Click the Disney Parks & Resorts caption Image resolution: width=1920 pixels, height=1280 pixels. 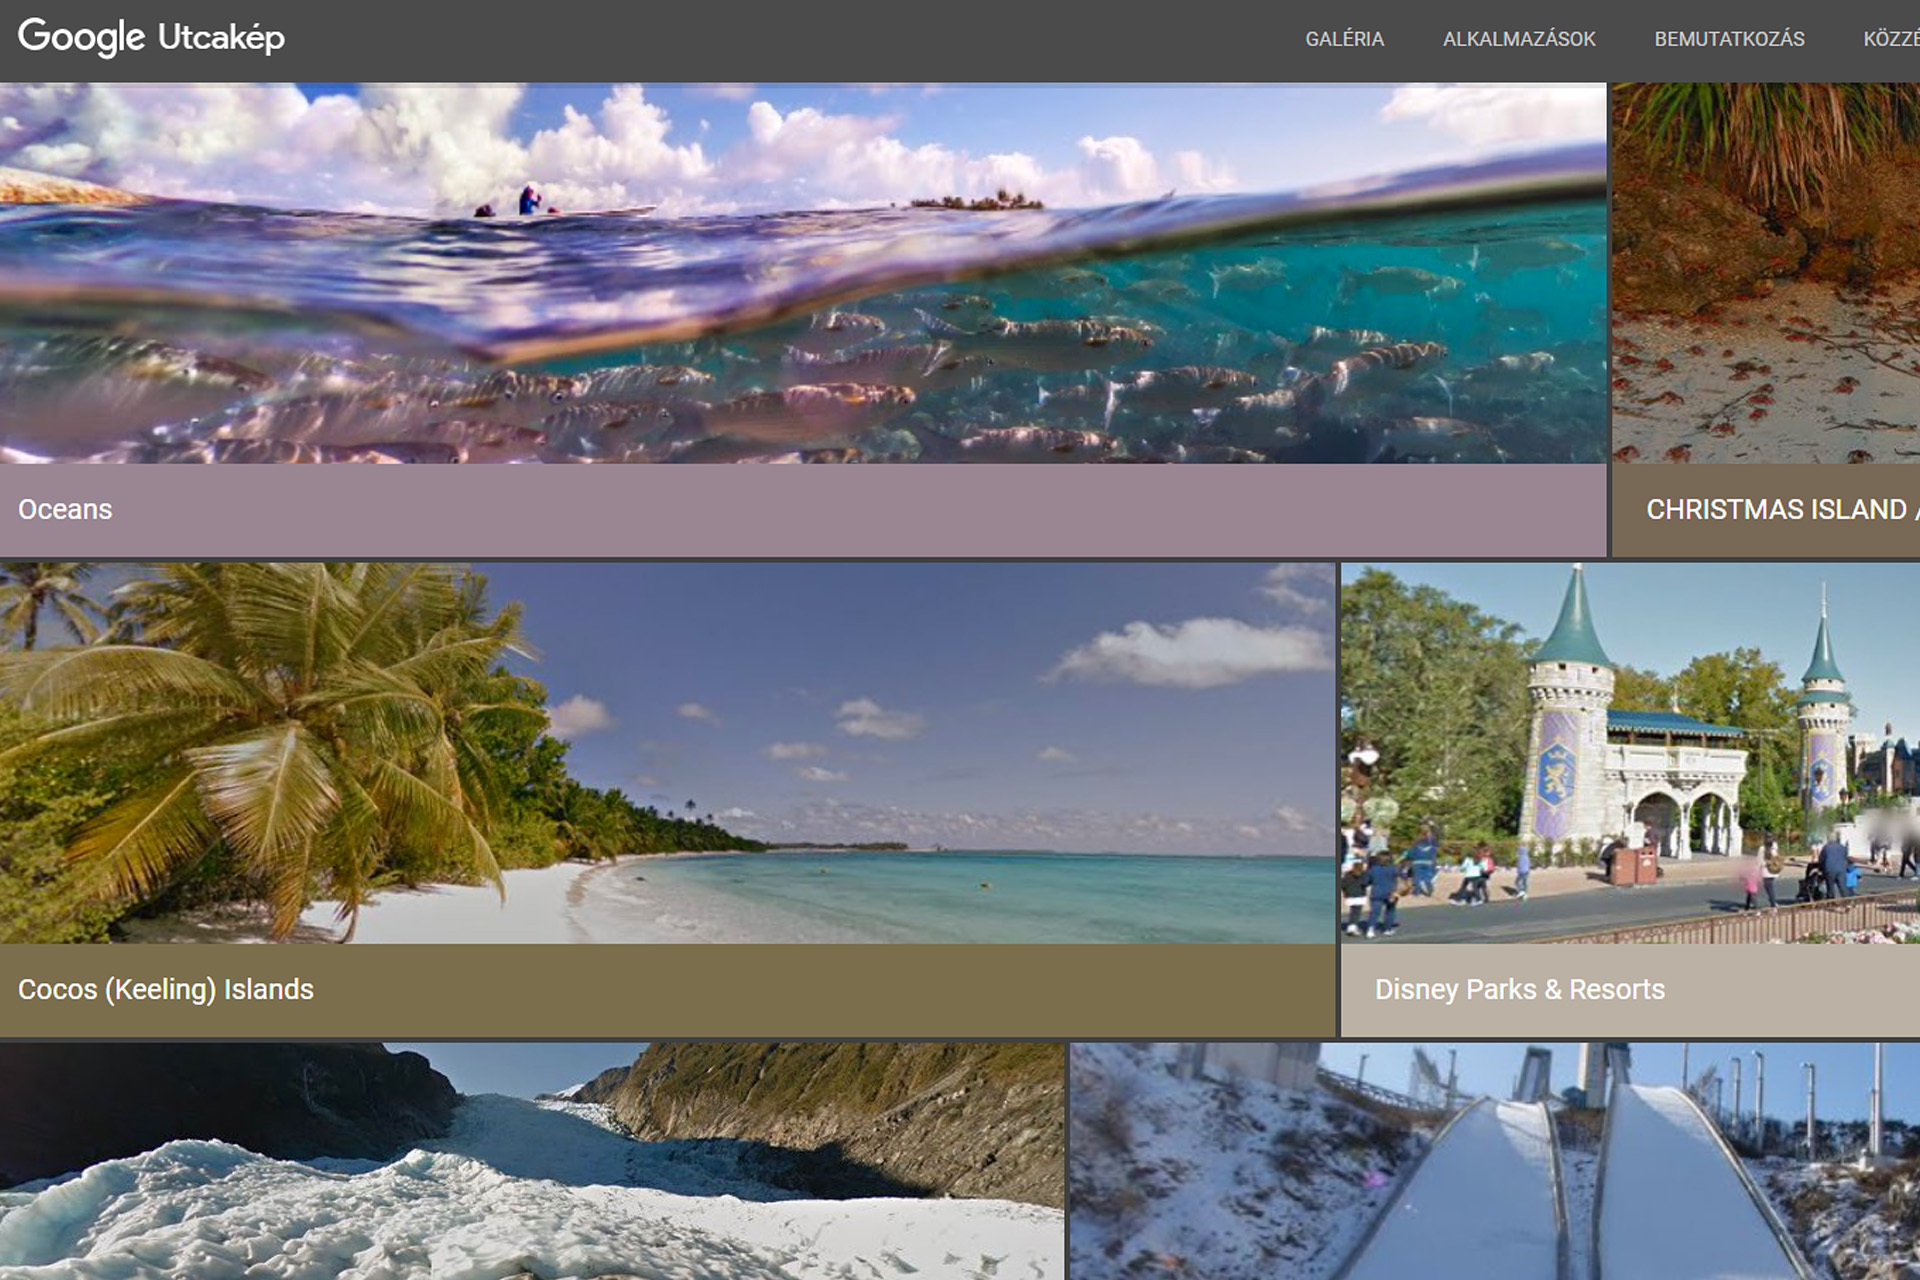point(1519,989)
